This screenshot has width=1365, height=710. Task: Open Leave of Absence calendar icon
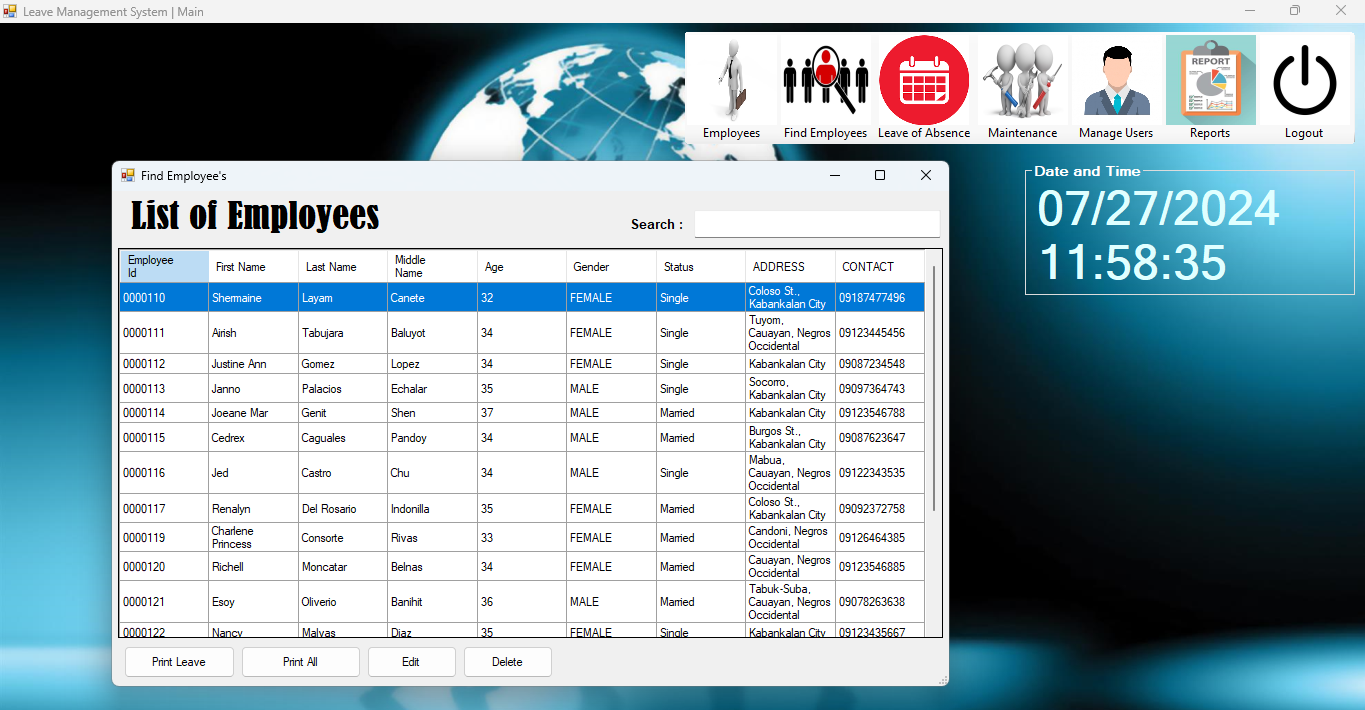(x=923, y=80)
